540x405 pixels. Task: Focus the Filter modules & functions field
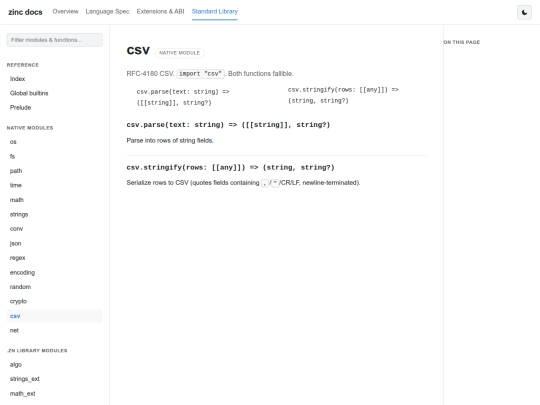[x=55, y=40]
